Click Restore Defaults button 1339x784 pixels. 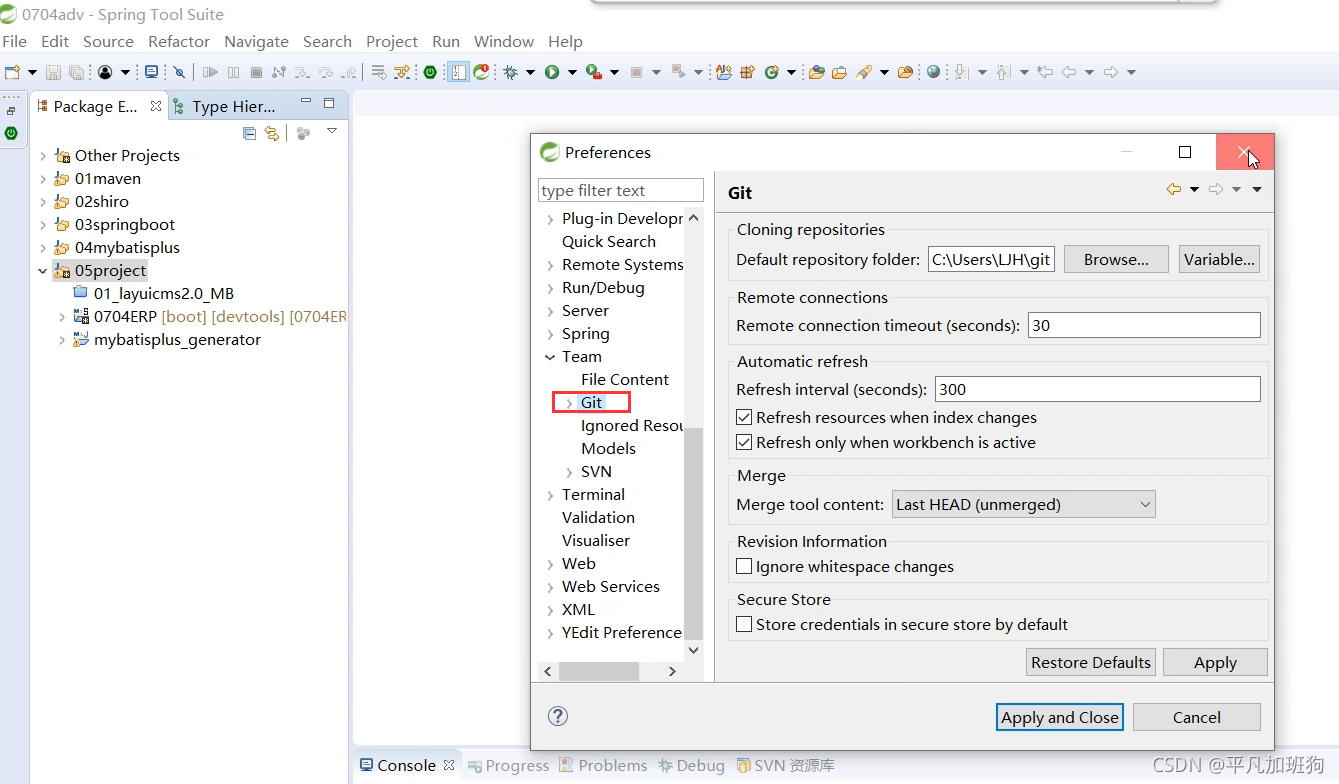coord(1091,662)
